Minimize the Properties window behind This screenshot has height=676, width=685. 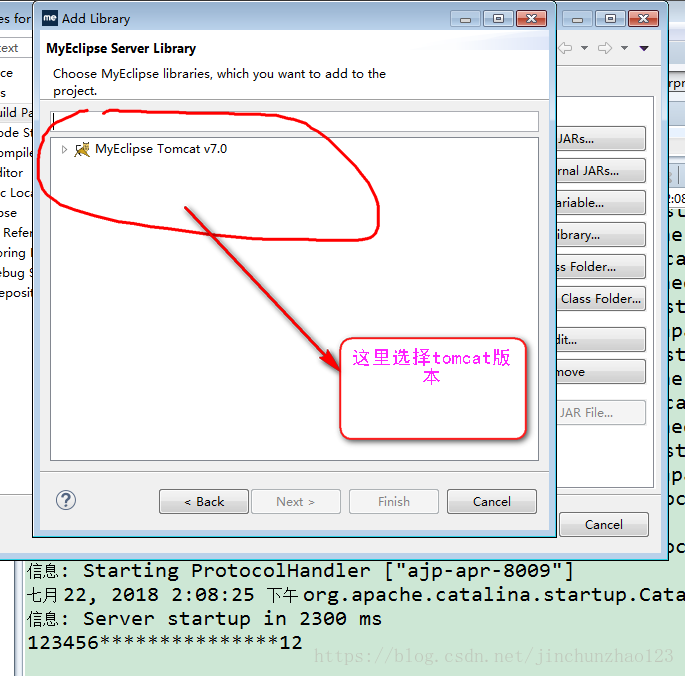point(577,19)
